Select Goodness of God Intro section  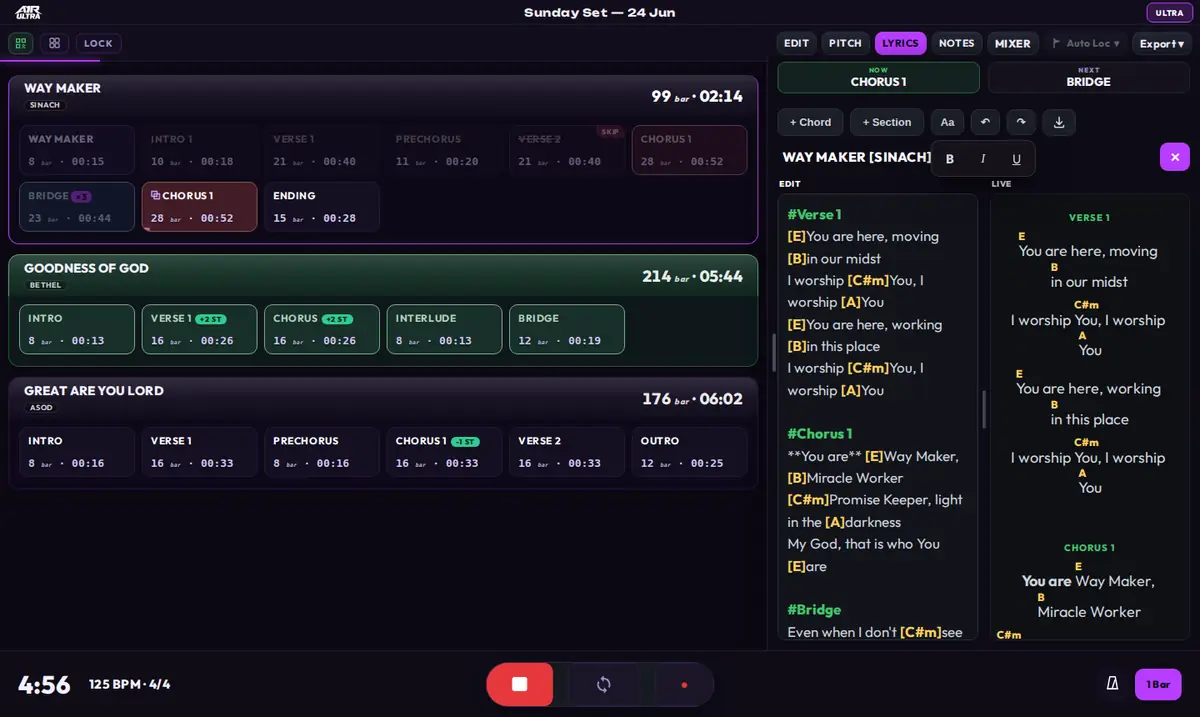click(77, 329)
